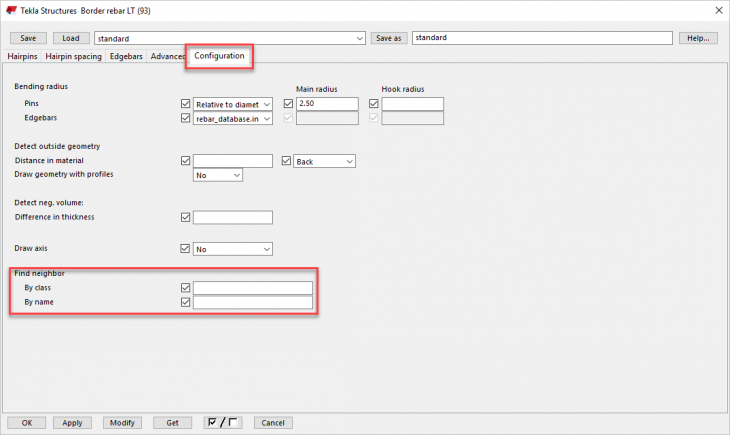
Task: Click the Distance in material field
Action: pyautogui.click(x=233, y=161)
